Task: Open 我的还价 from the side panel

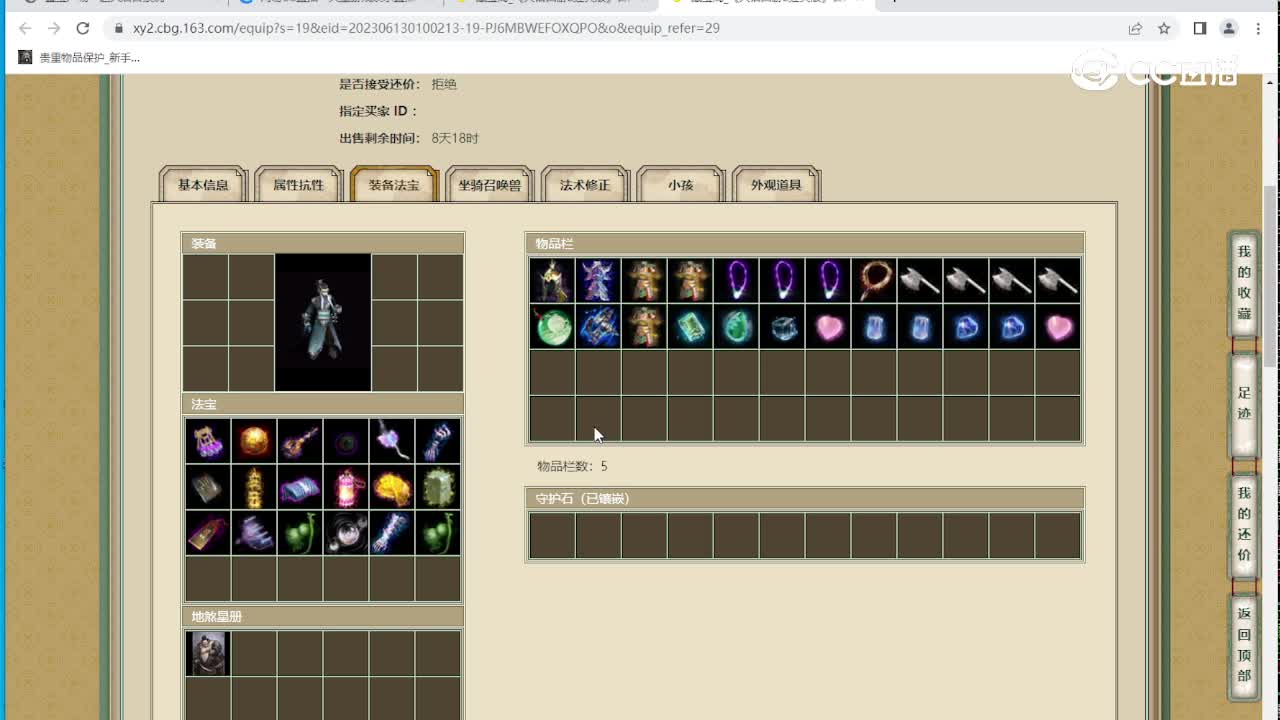Action: pyautogui.click(x=1244, y=524)
